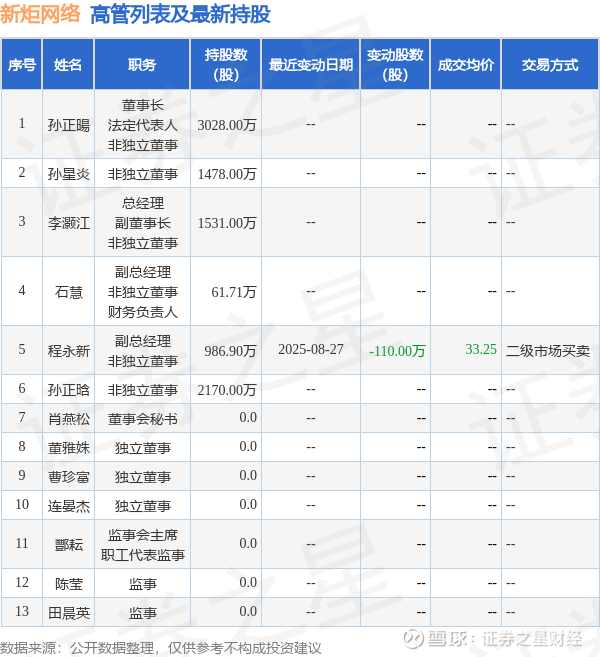
Task: Click the 新炬网络 title text
Action: pyautogui.click(x=40, y=13)
